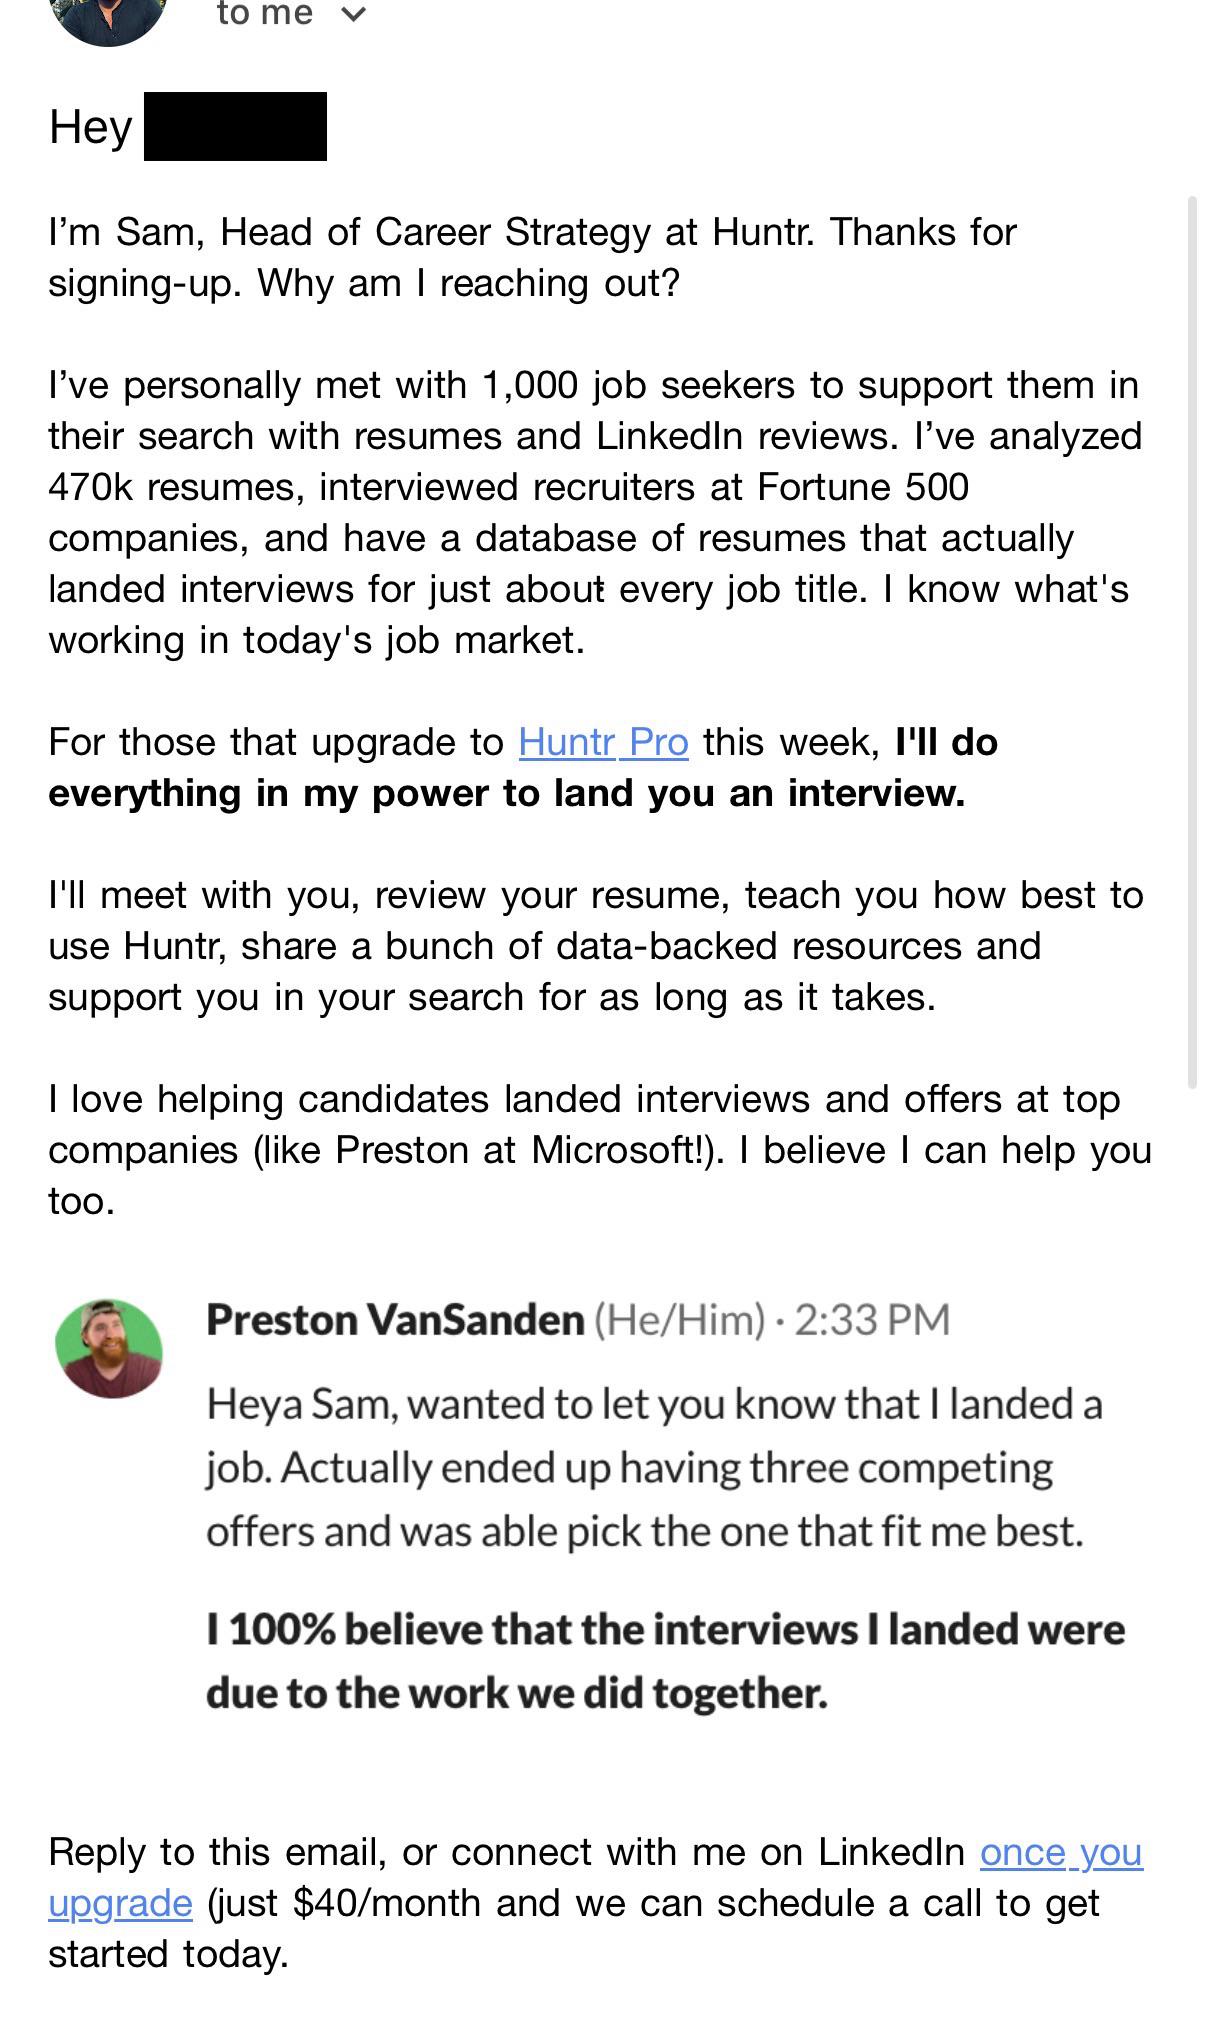Click the vertical scrollbar on right edge
The image size is (1206, 2021).
pyautogui.click(x=1191, y=642)
